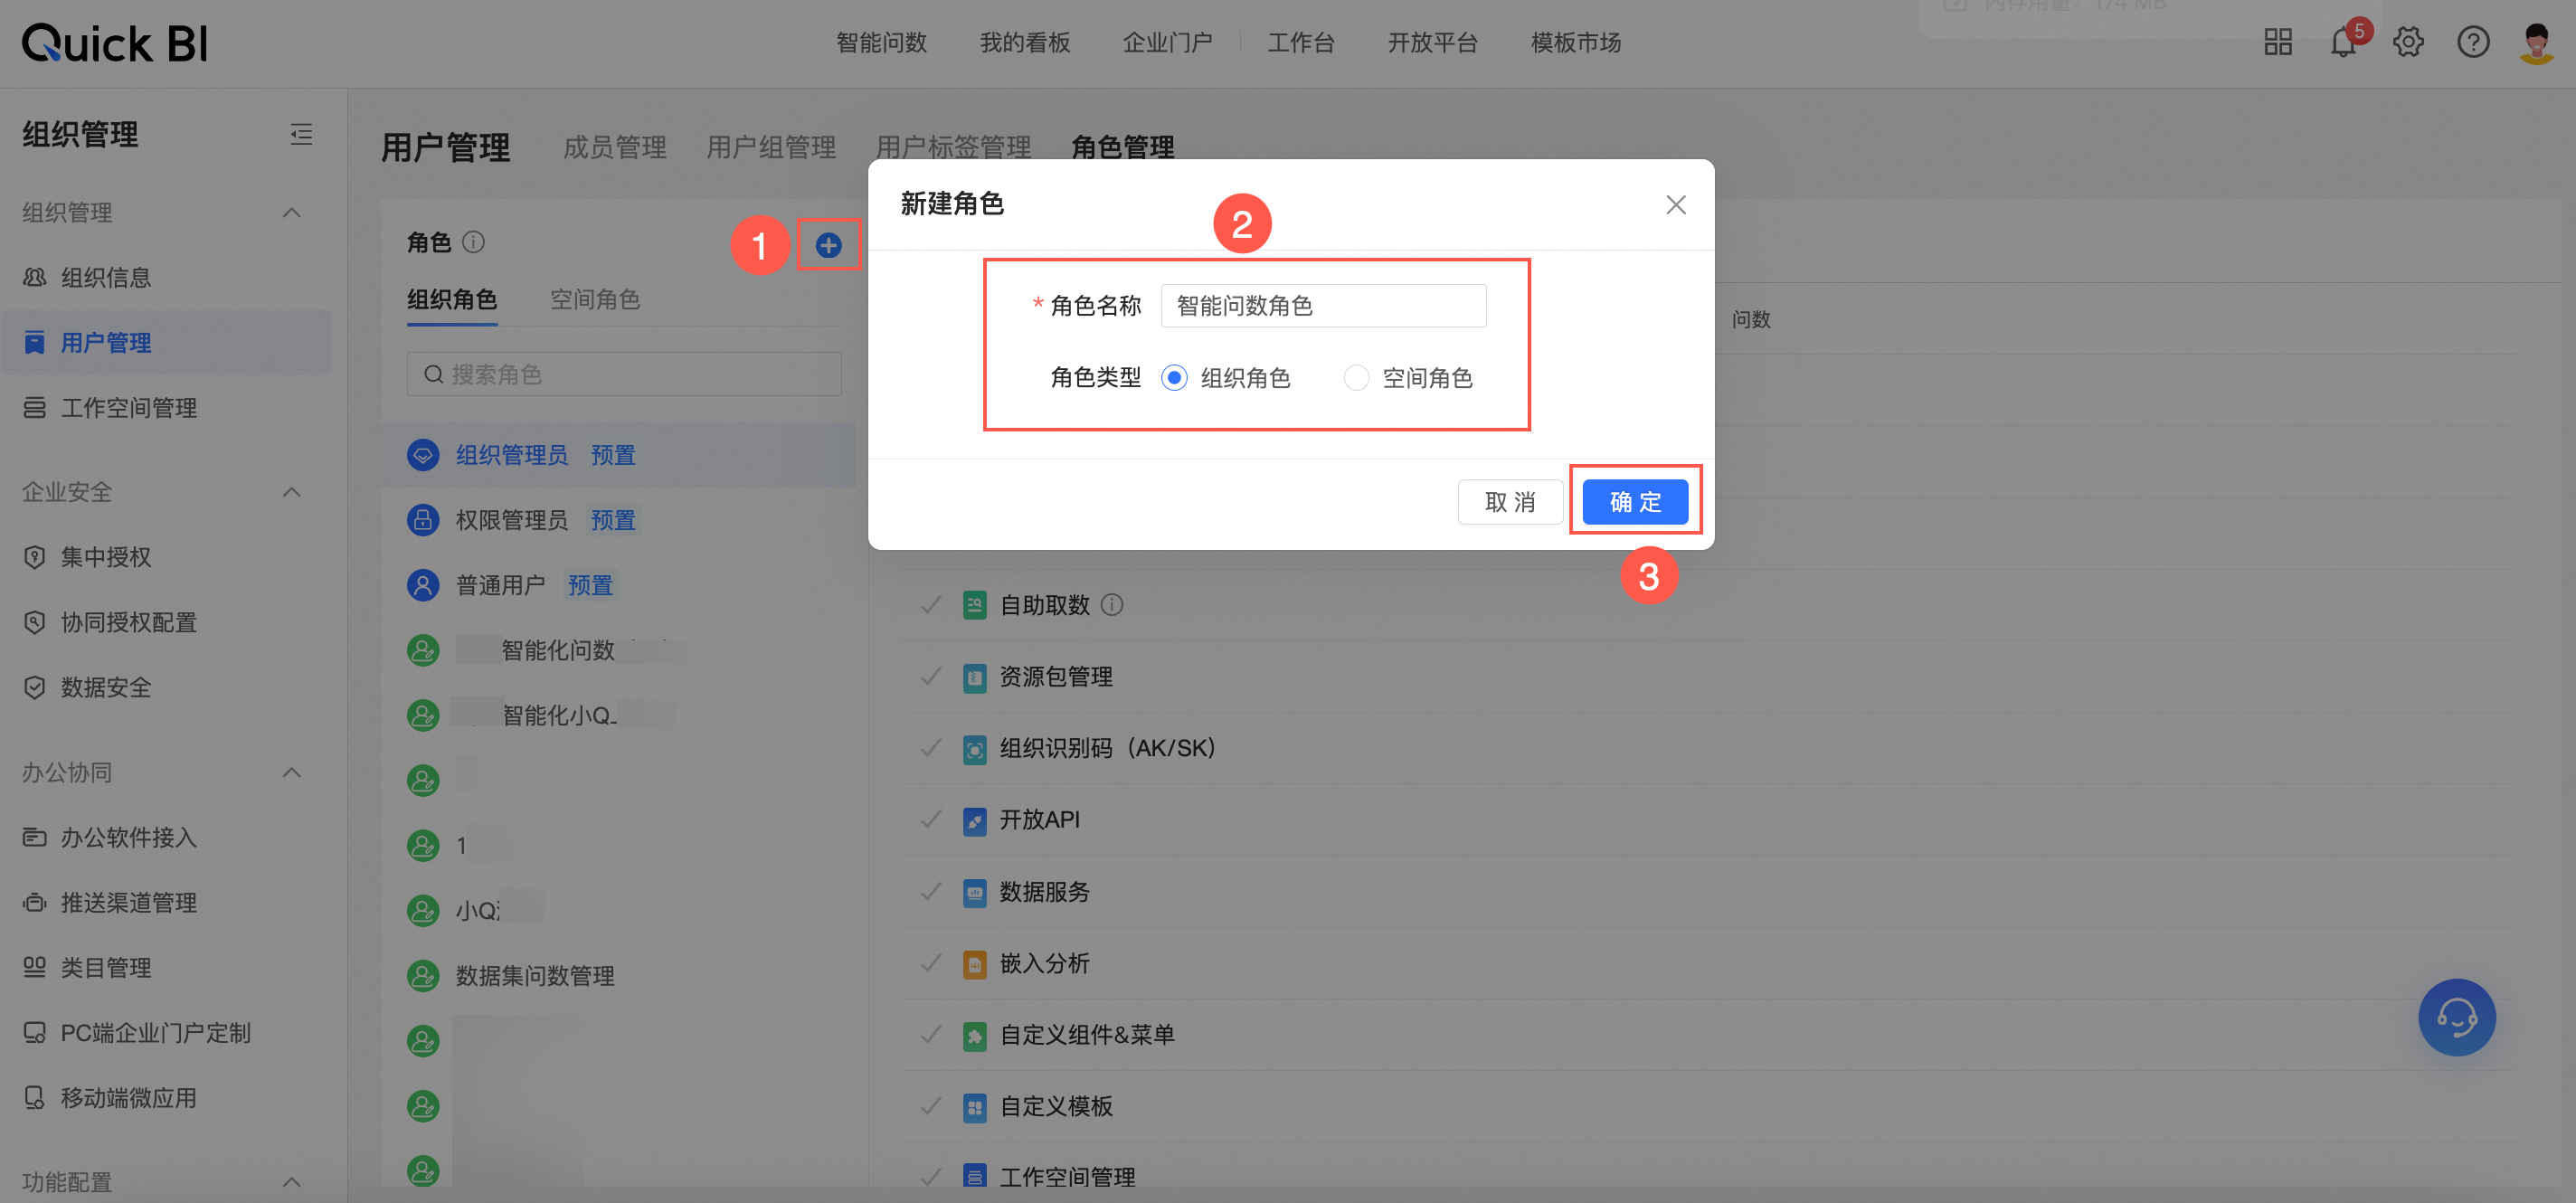The height and width of the screenshot is (1203, 2576).
Task: Select the 空间角色 radio button
Action: click(x=1356, y=378)
